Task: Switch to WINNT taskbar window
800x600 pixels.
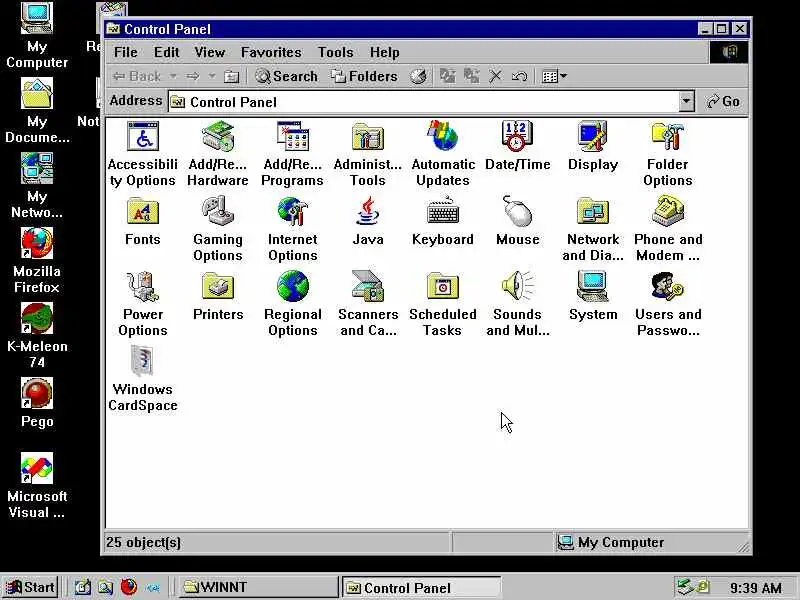Action: [258, 587]
